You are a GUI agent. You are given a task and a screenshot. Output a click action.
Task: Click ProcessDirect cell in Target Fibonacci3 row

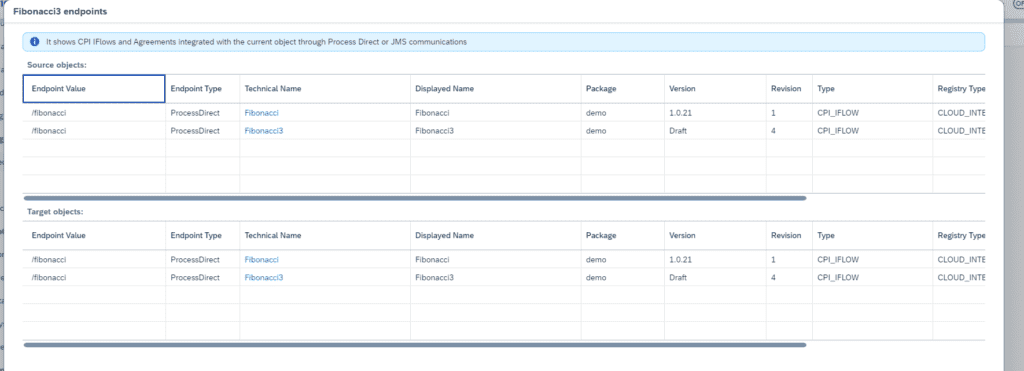point(202,278)
